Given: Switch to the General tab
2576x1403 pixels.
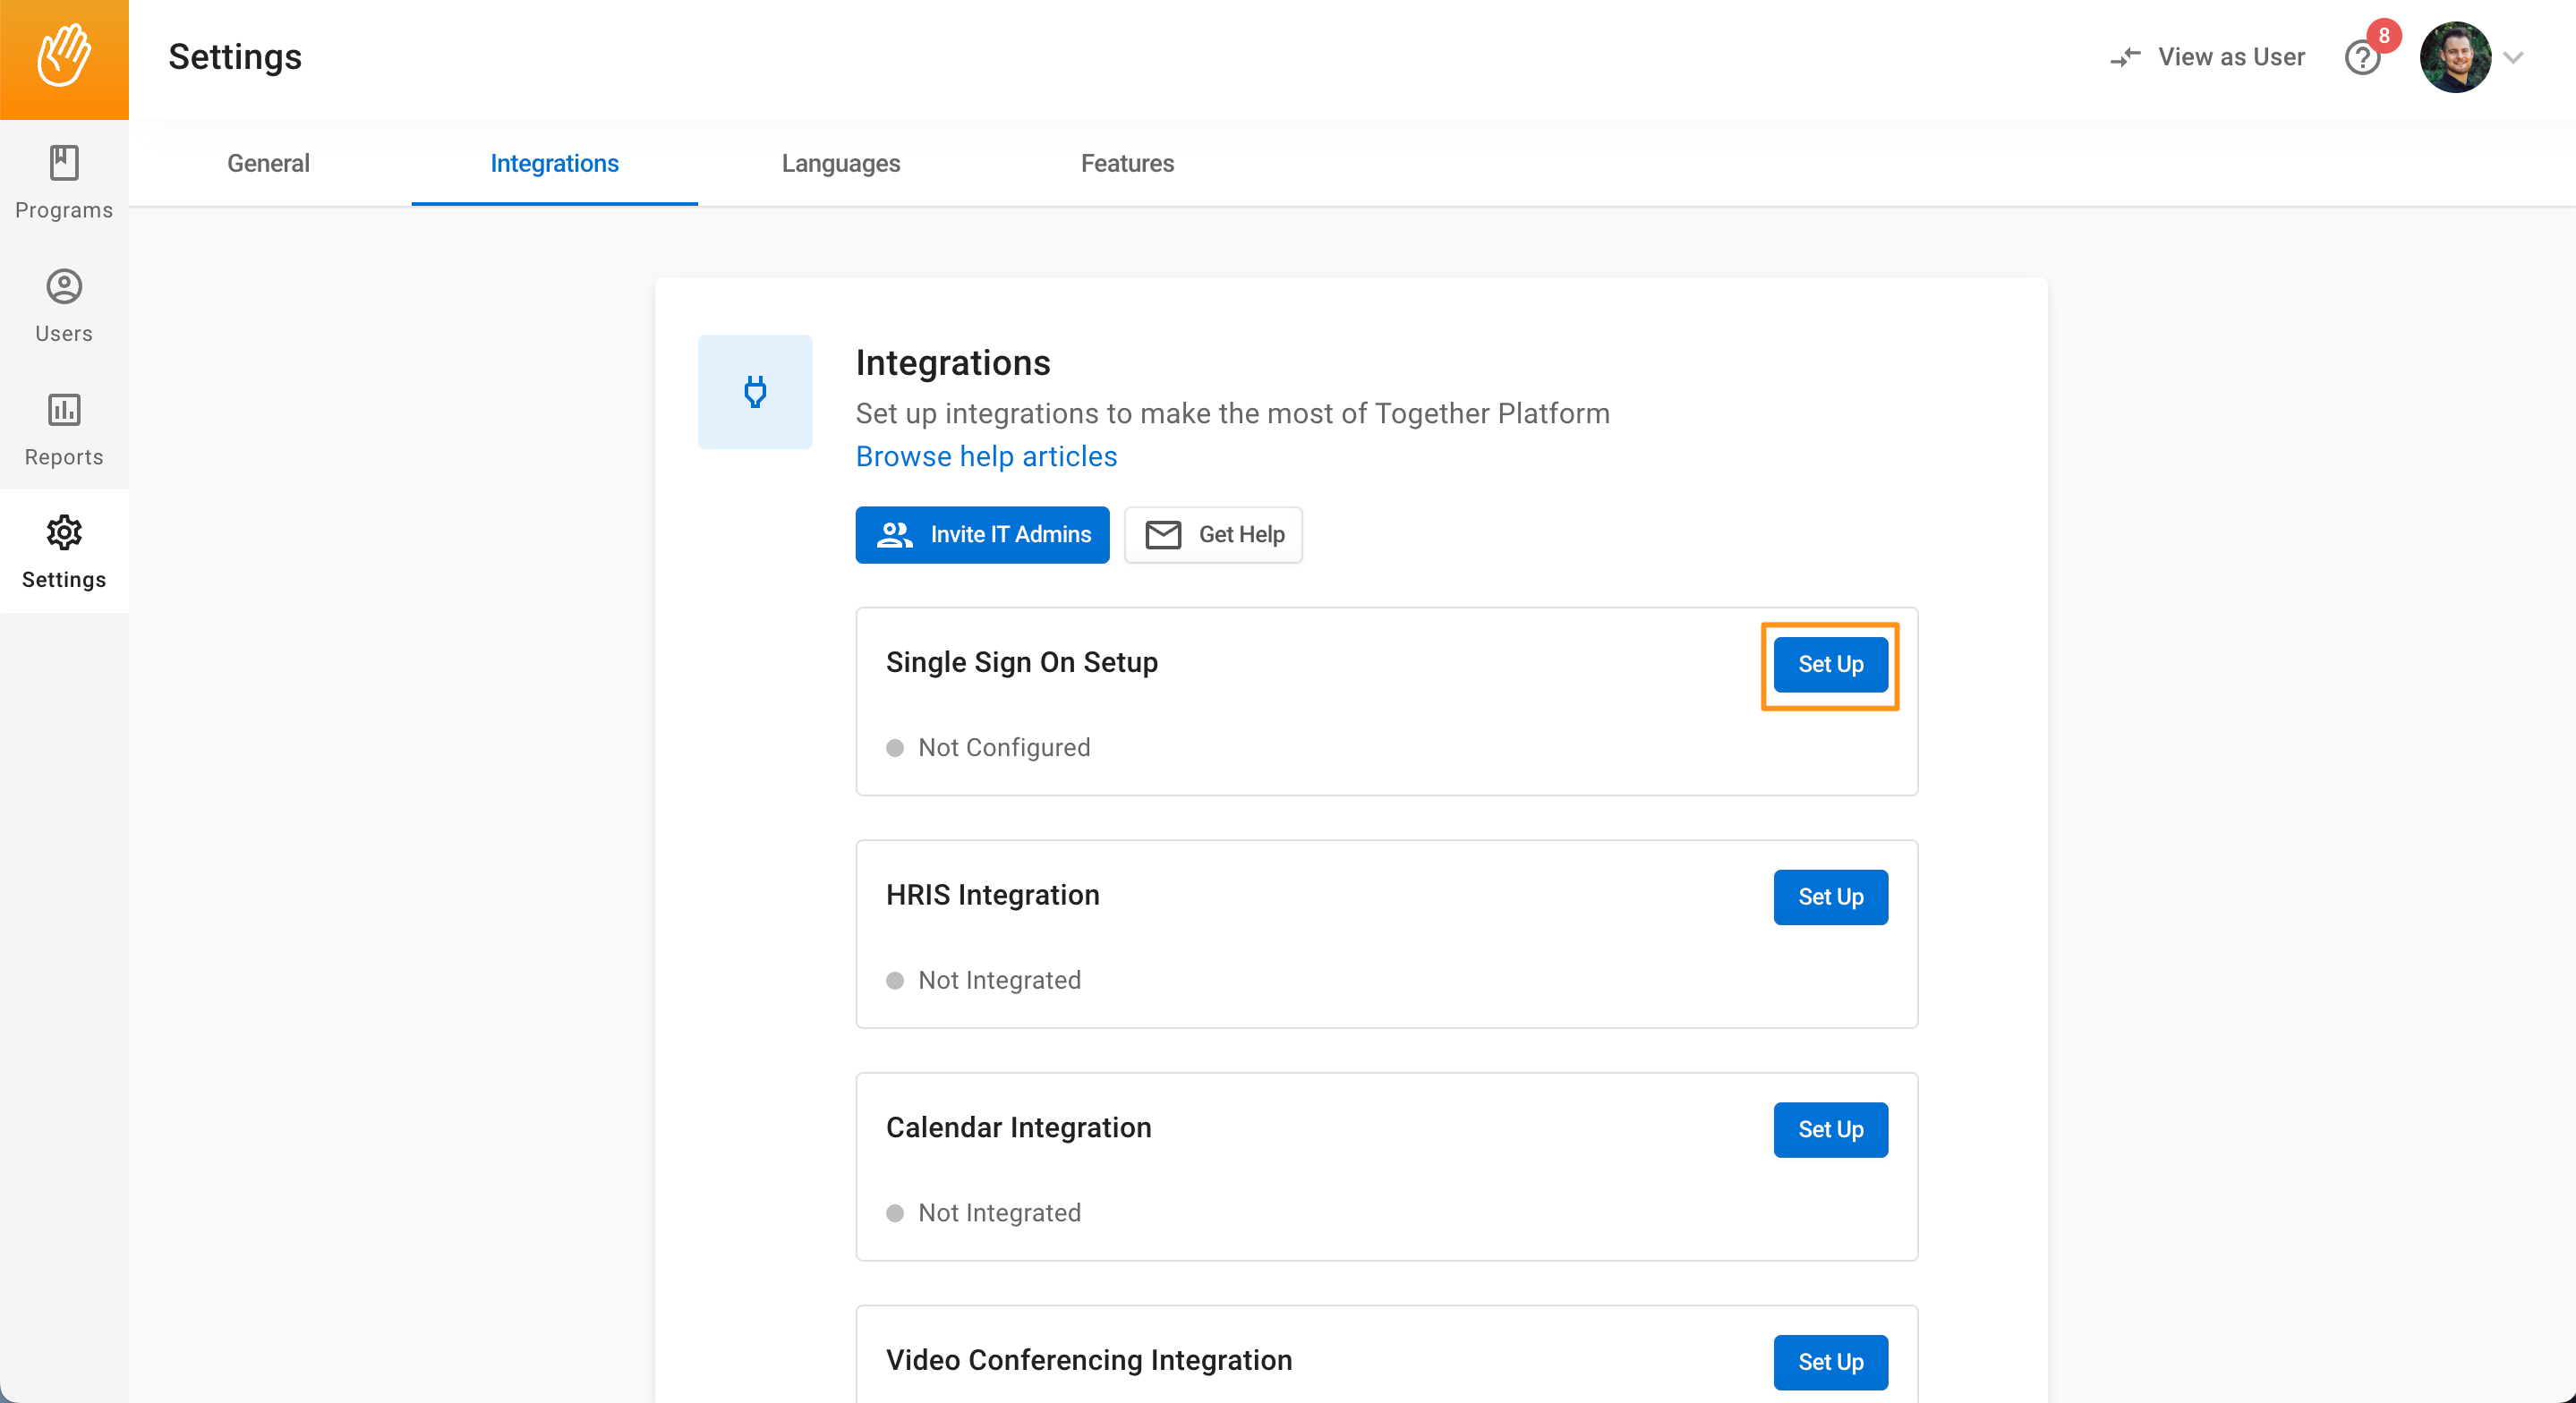Looking at the screenshot, I should click(268, 163).
